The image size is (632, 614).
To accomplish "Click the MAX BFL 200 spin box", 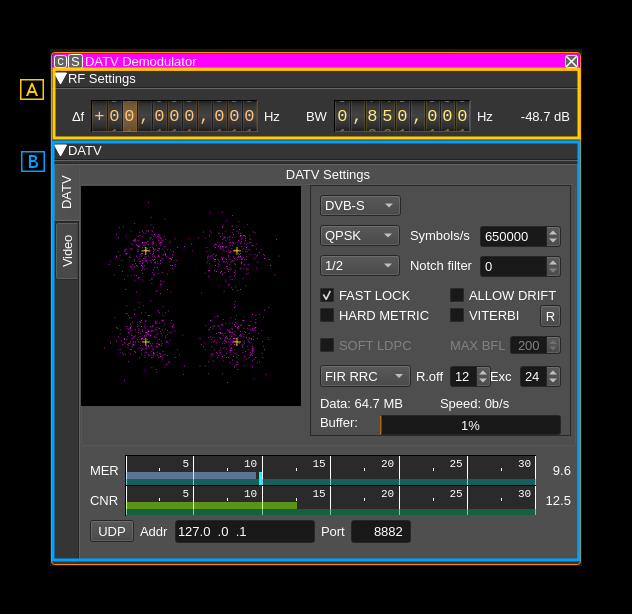I will 535,346.
